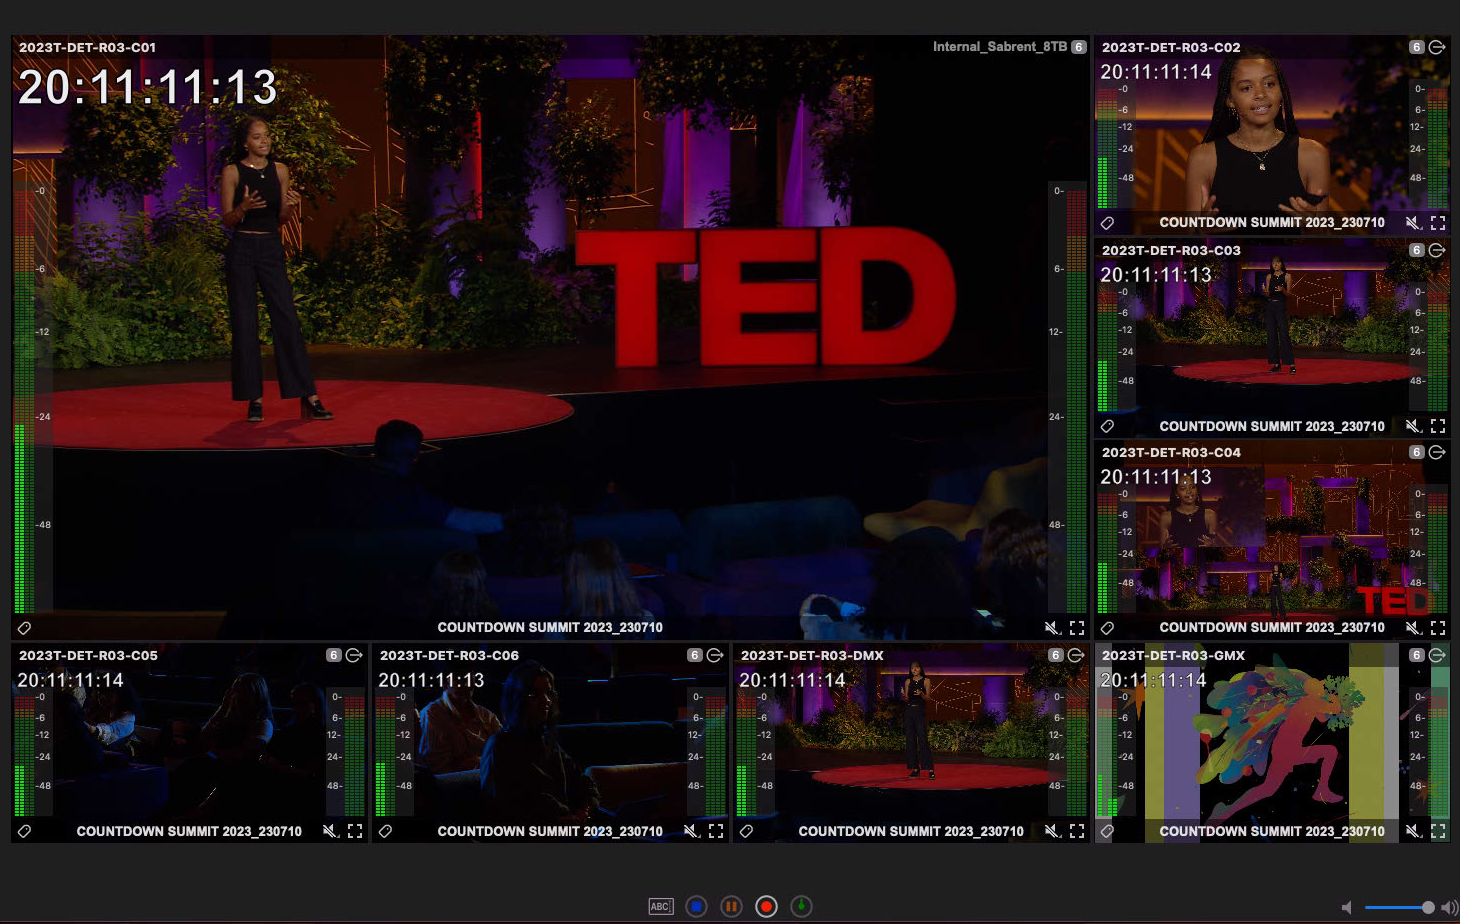1460x924 pixels.
Task: Click the 20:11:11:13 timecode on viewer C01
Action: point(148,88)
